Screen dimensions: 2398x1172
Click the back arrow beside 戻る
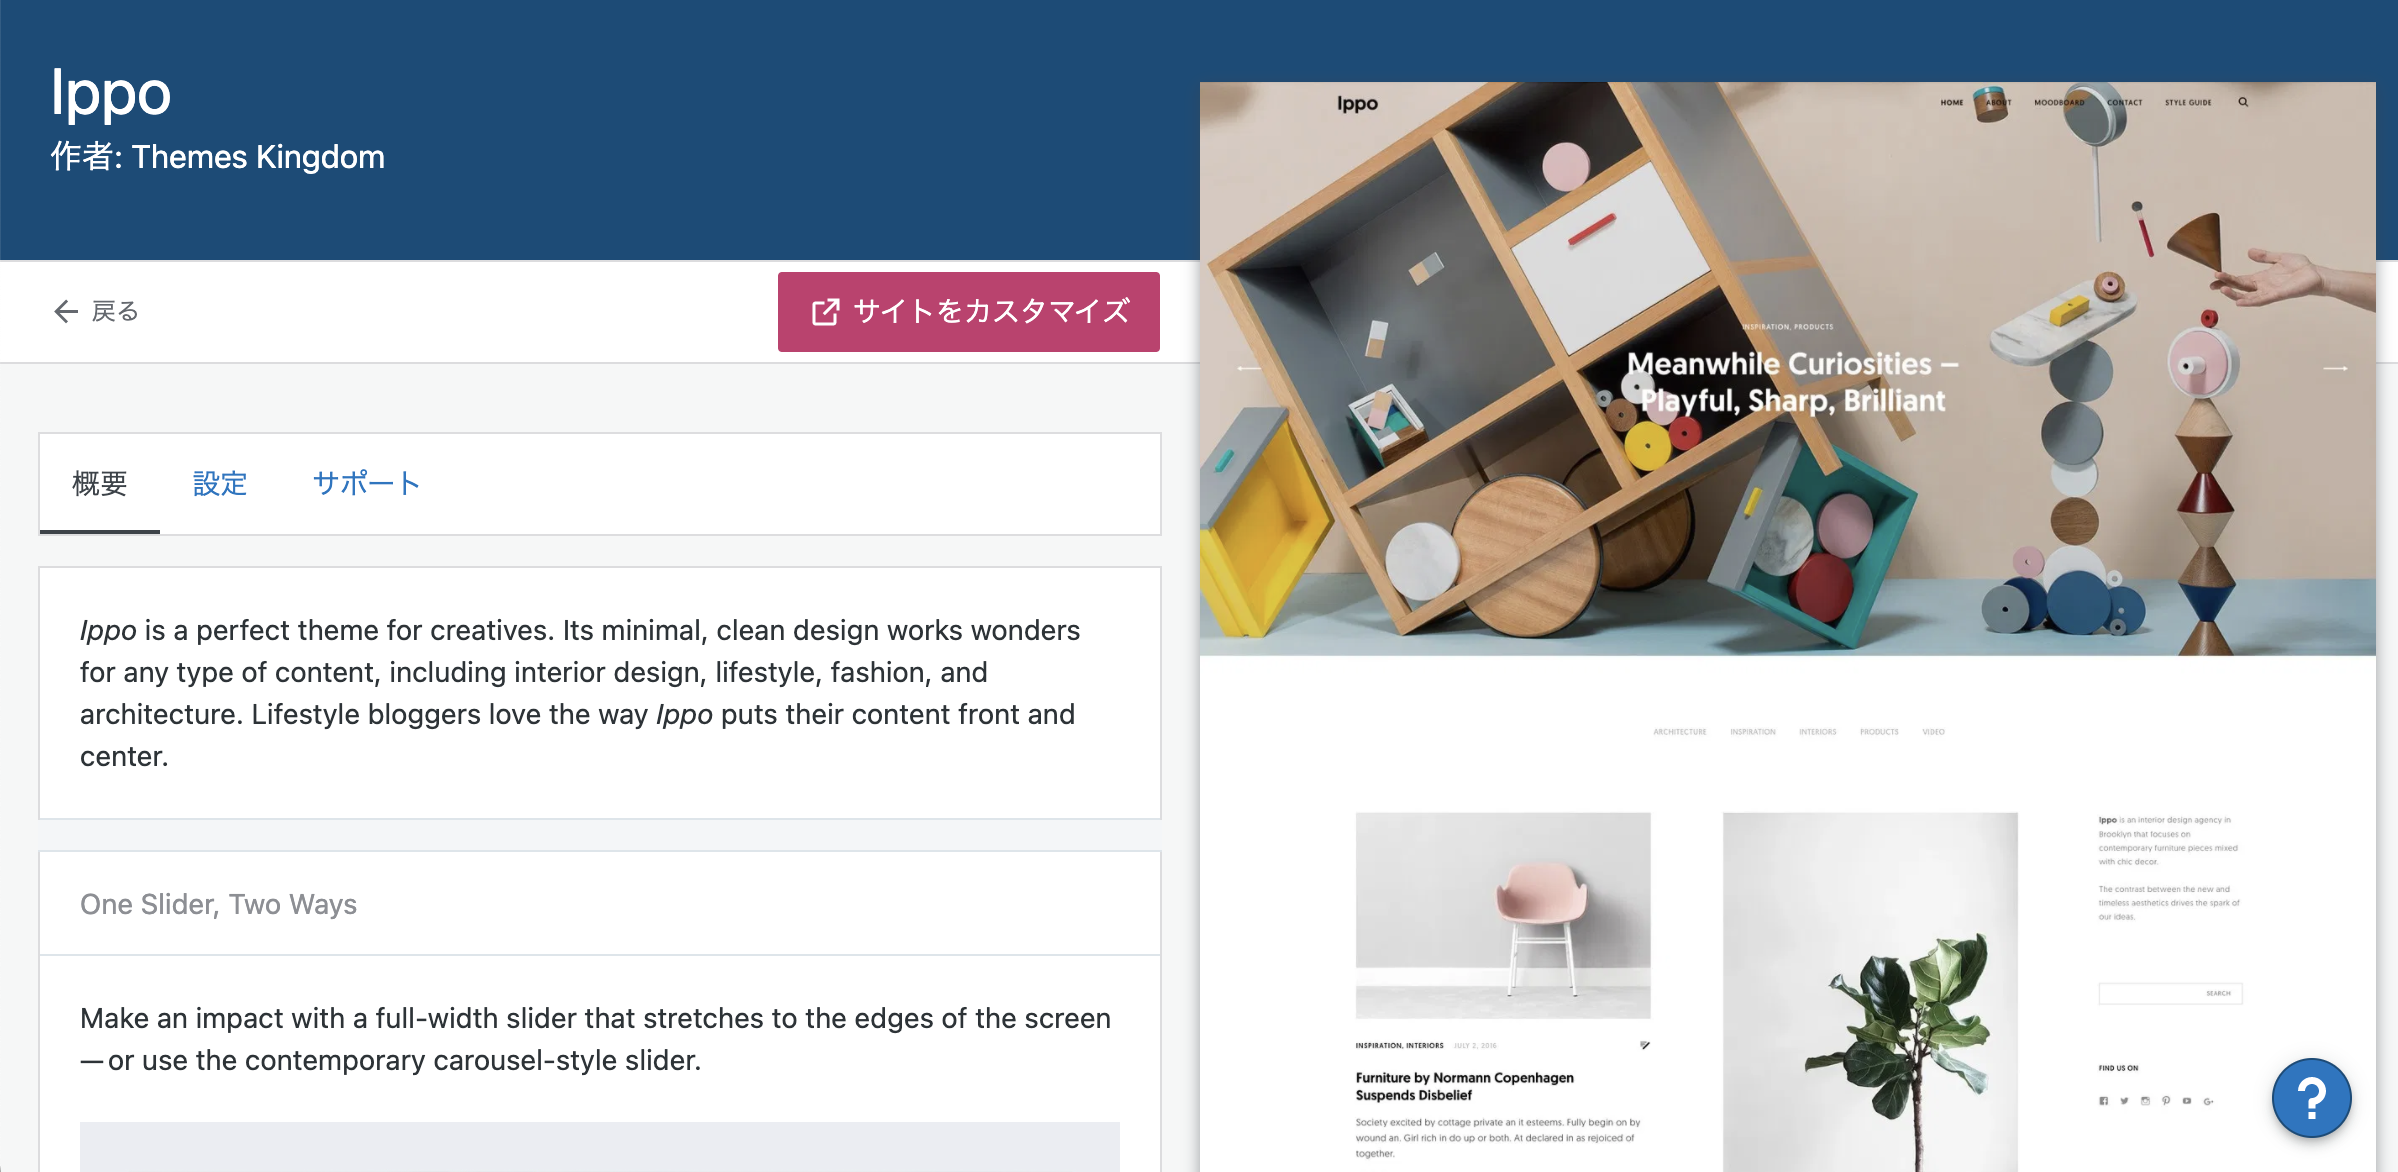pos(66,311)
